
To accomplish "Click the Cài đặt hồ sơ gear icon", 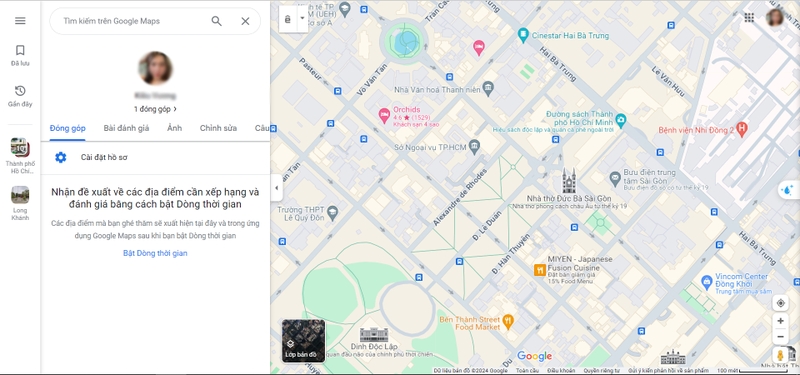I will pos(61,157).
